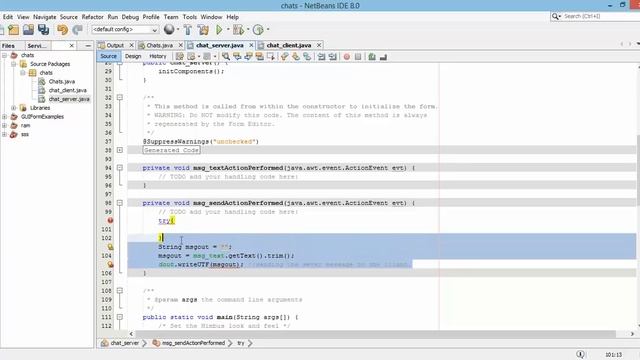Collapse main method fold at line 111

tap(120, 317)
